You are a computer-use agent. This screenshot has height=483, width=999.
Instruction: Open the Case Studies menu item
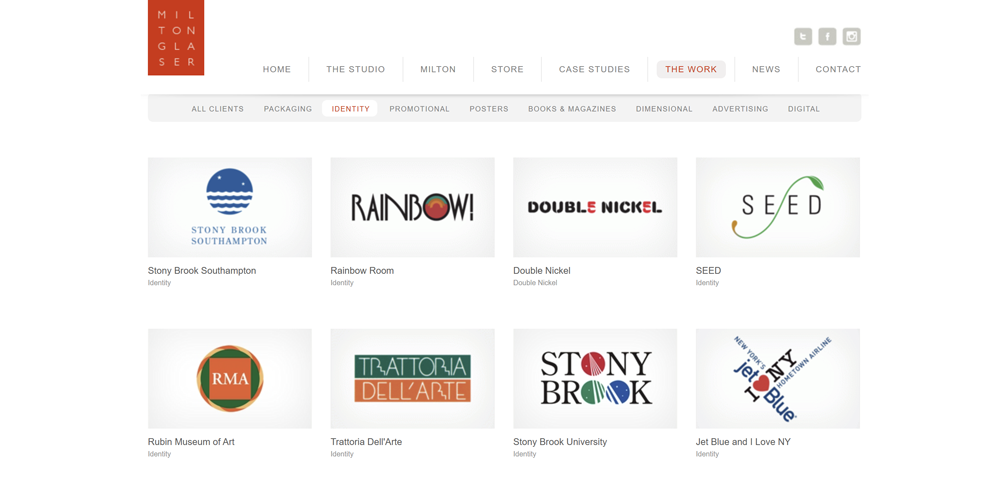coord(594,70)
